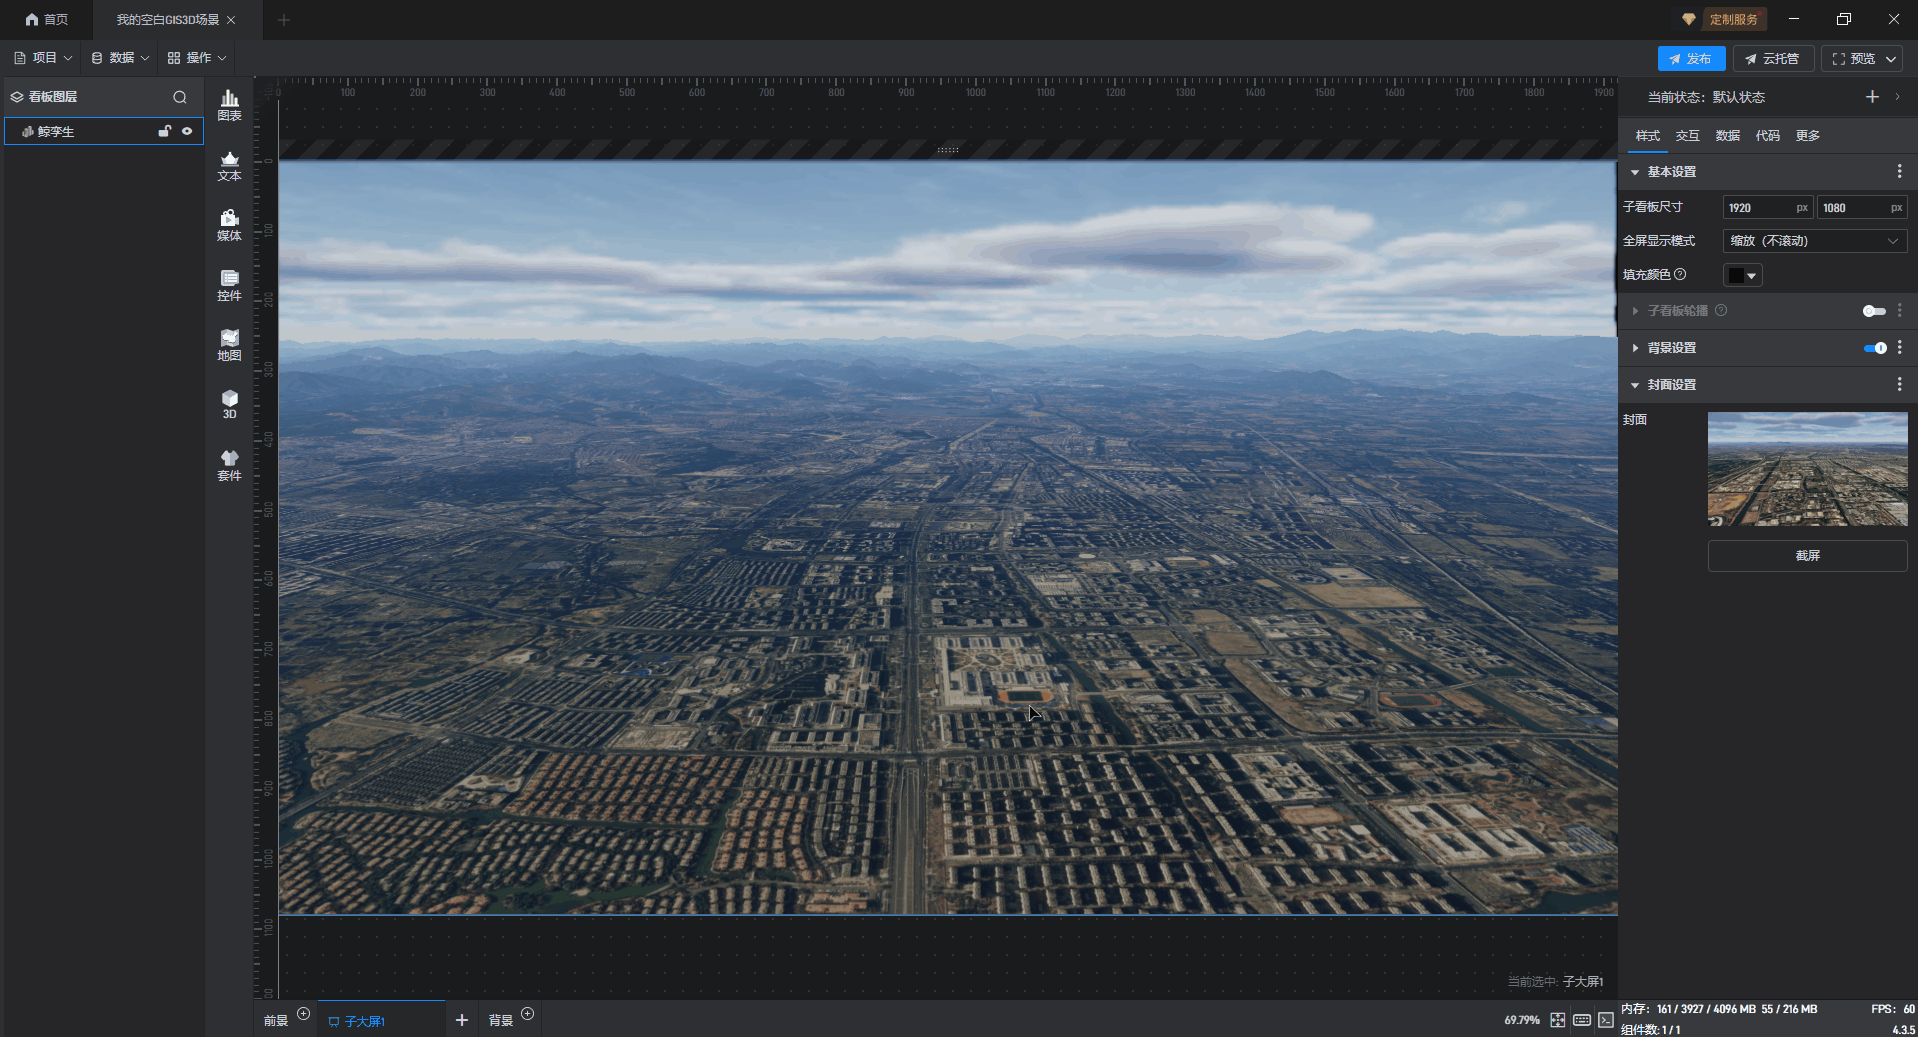Collapse the 基本设置 section
Viewport: 1918px width, 1037px height.
coord(1635,172)
